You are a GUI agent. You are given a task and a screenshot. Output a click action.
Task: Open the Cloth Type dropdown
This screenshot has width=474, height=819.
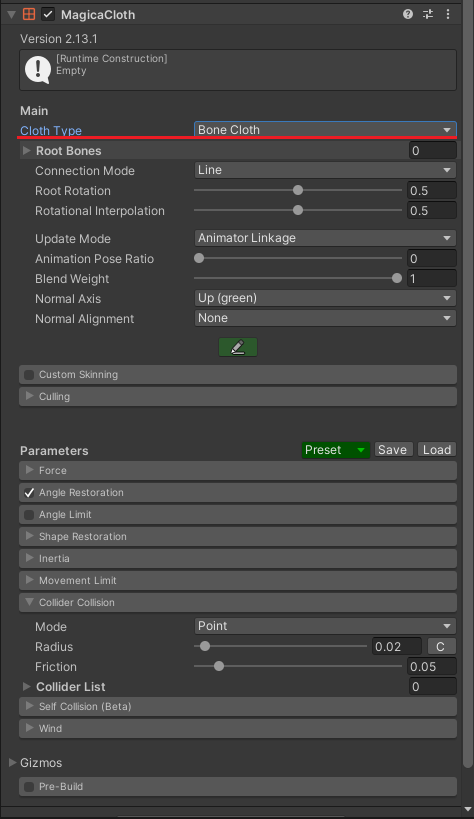[x=325, y=130]
